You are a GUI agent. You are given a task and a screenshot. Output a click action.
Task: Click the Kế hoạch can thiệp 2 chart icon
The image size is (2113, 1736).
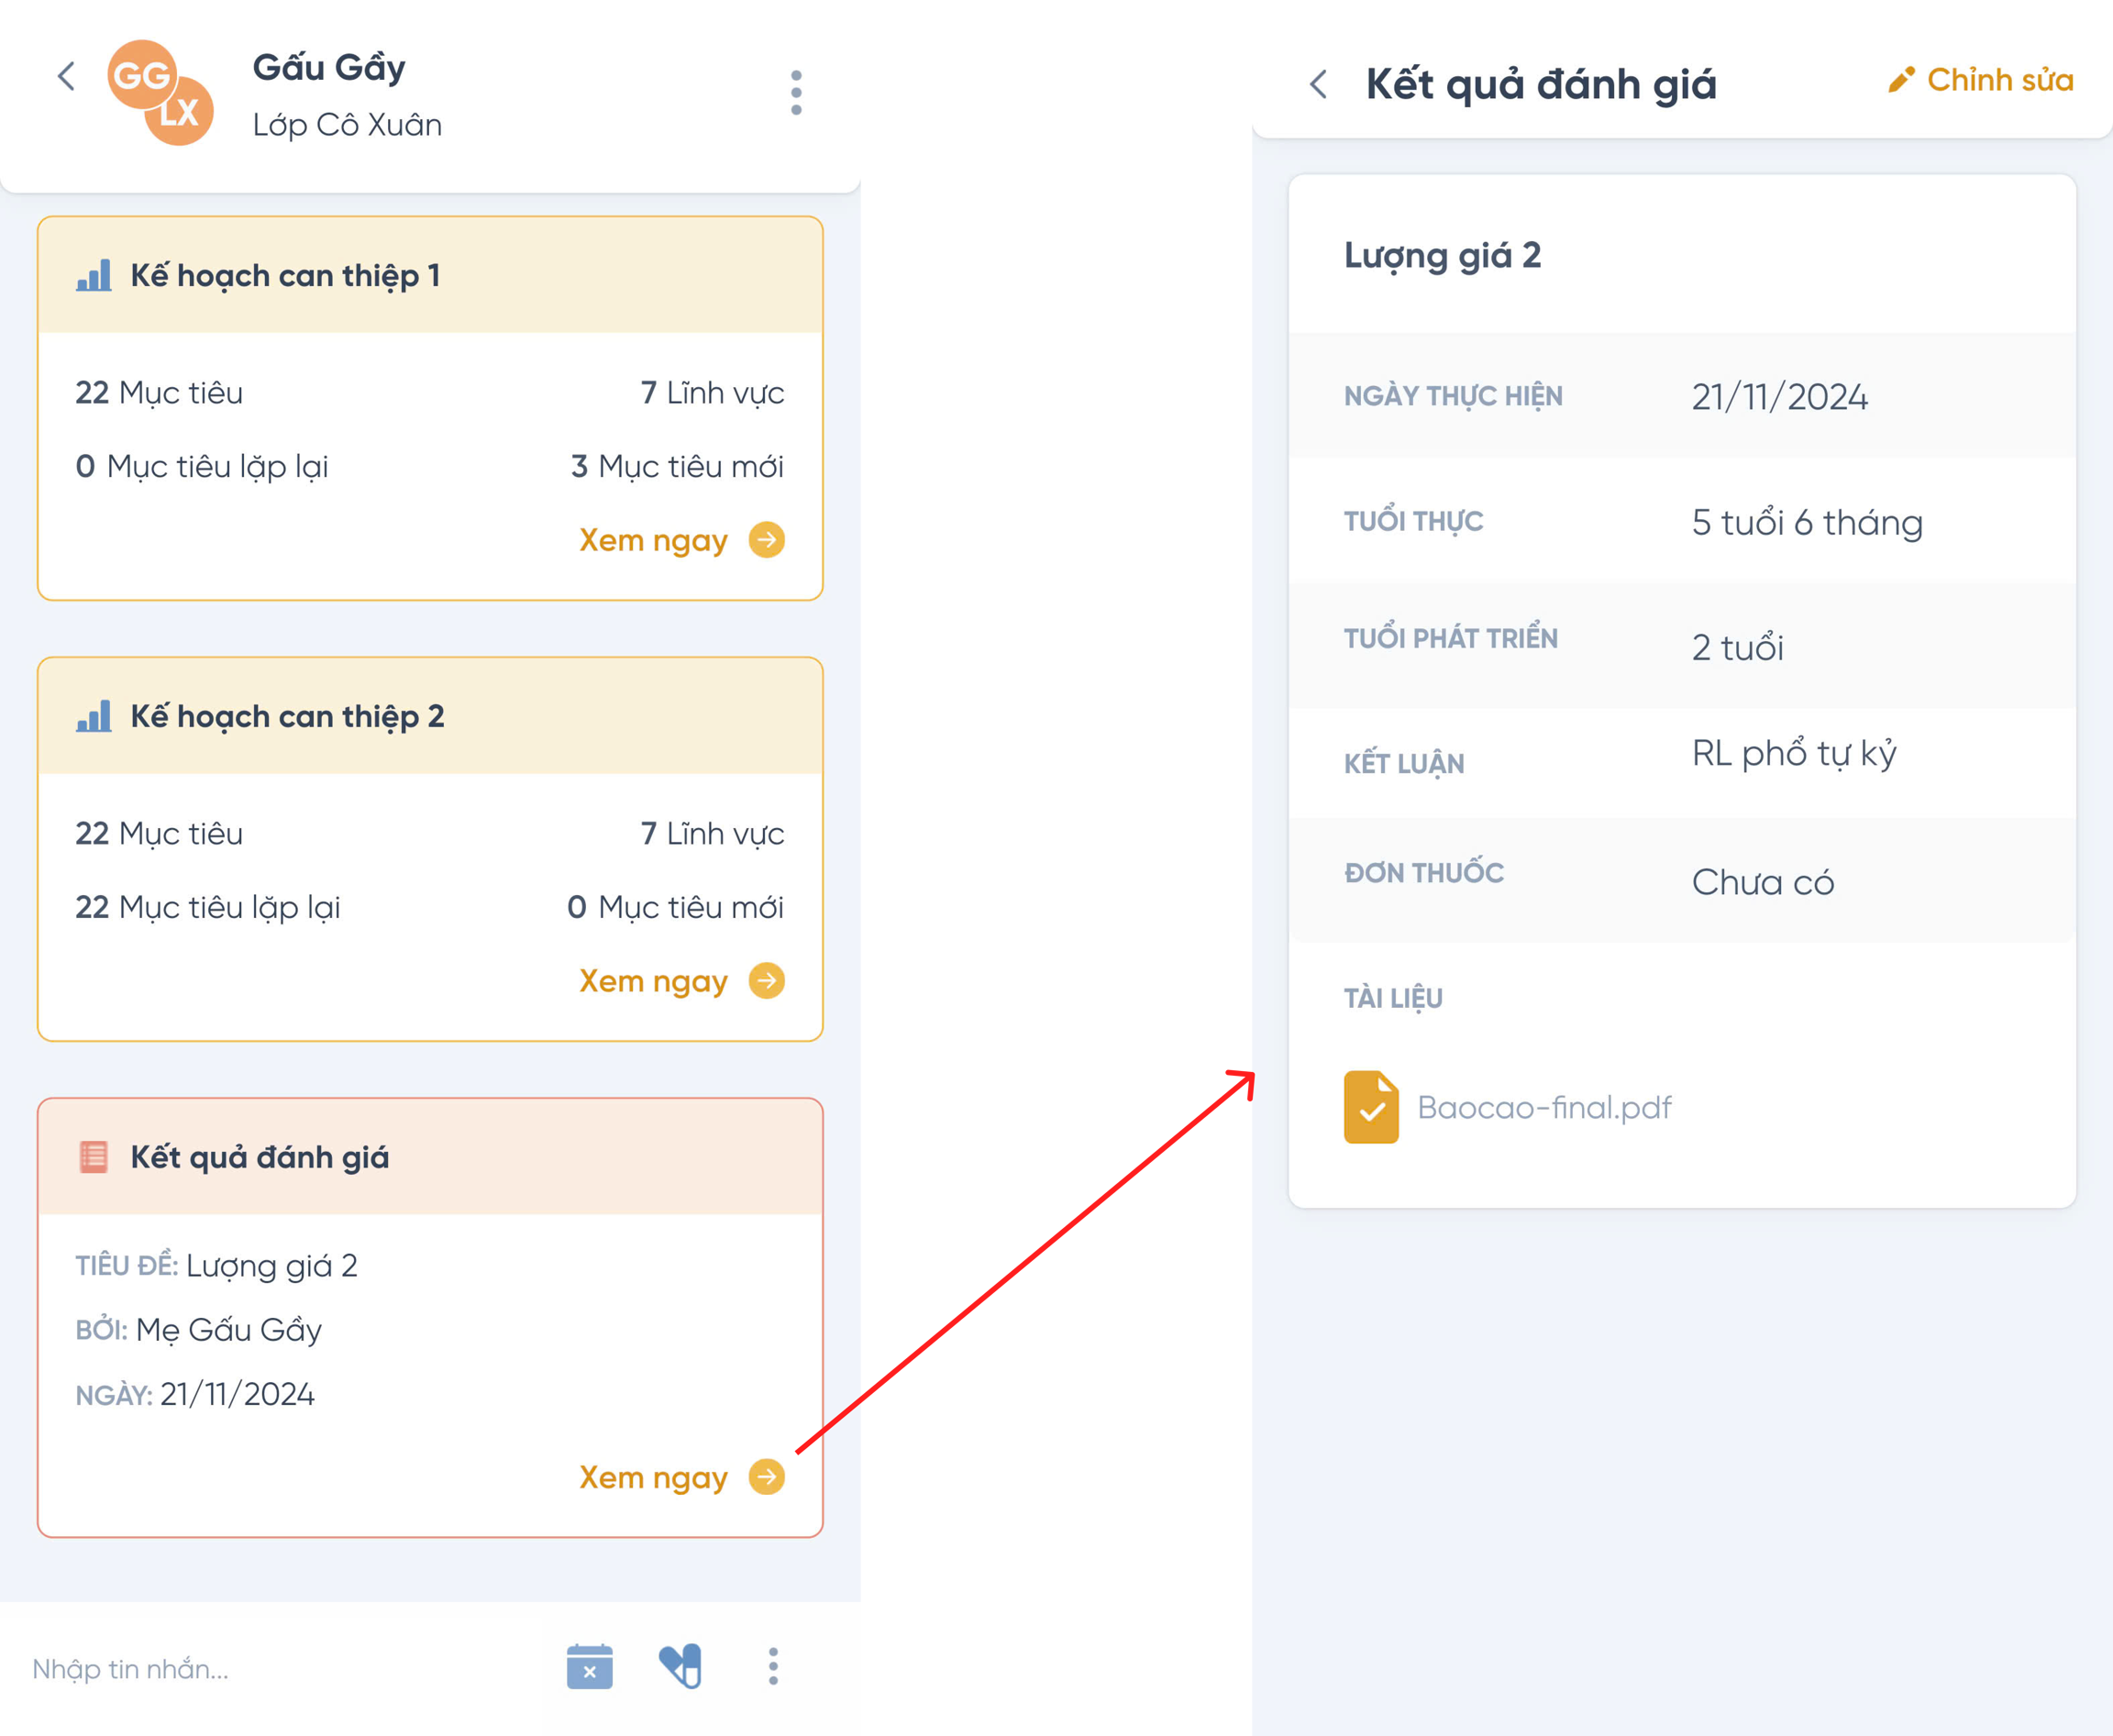(x=94, y=716)
